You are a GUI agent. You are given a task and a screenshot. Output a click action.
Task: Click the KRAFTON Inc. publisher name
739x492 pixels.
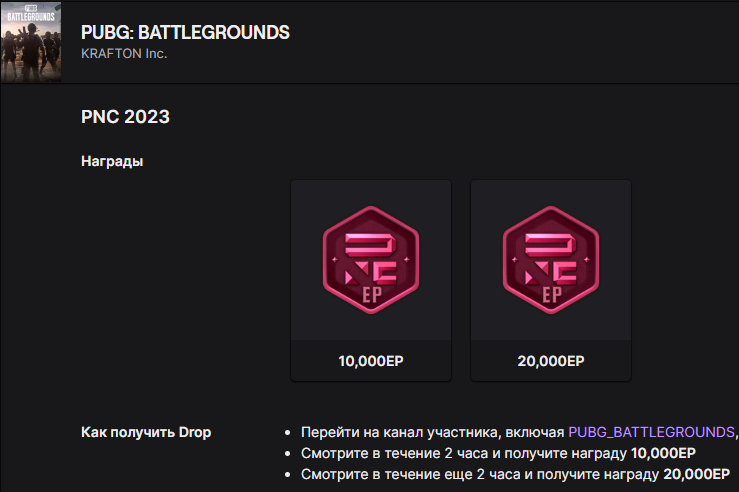point(124,54)
